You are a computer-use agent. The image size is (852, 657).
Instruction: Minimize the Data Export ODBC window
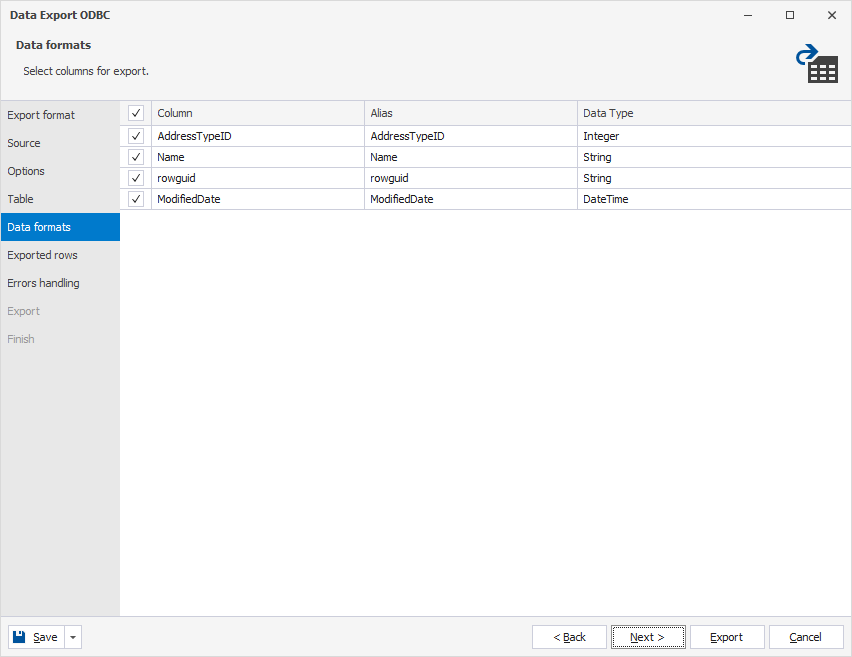pos(748,15)
